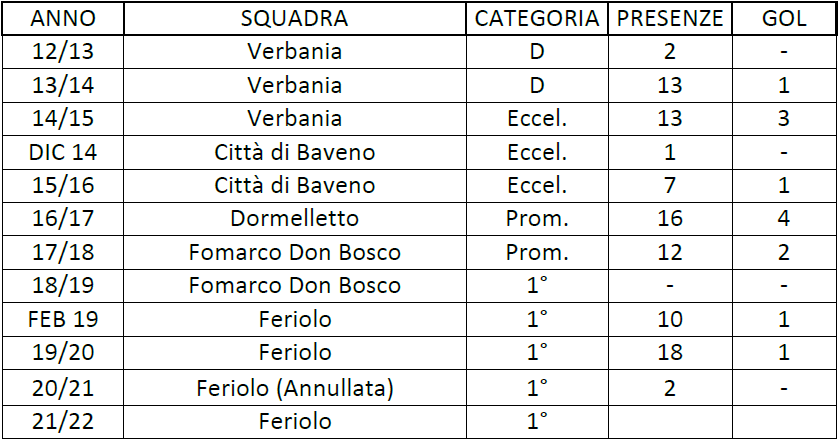Select the DIC 14 row label

[63, 153]
